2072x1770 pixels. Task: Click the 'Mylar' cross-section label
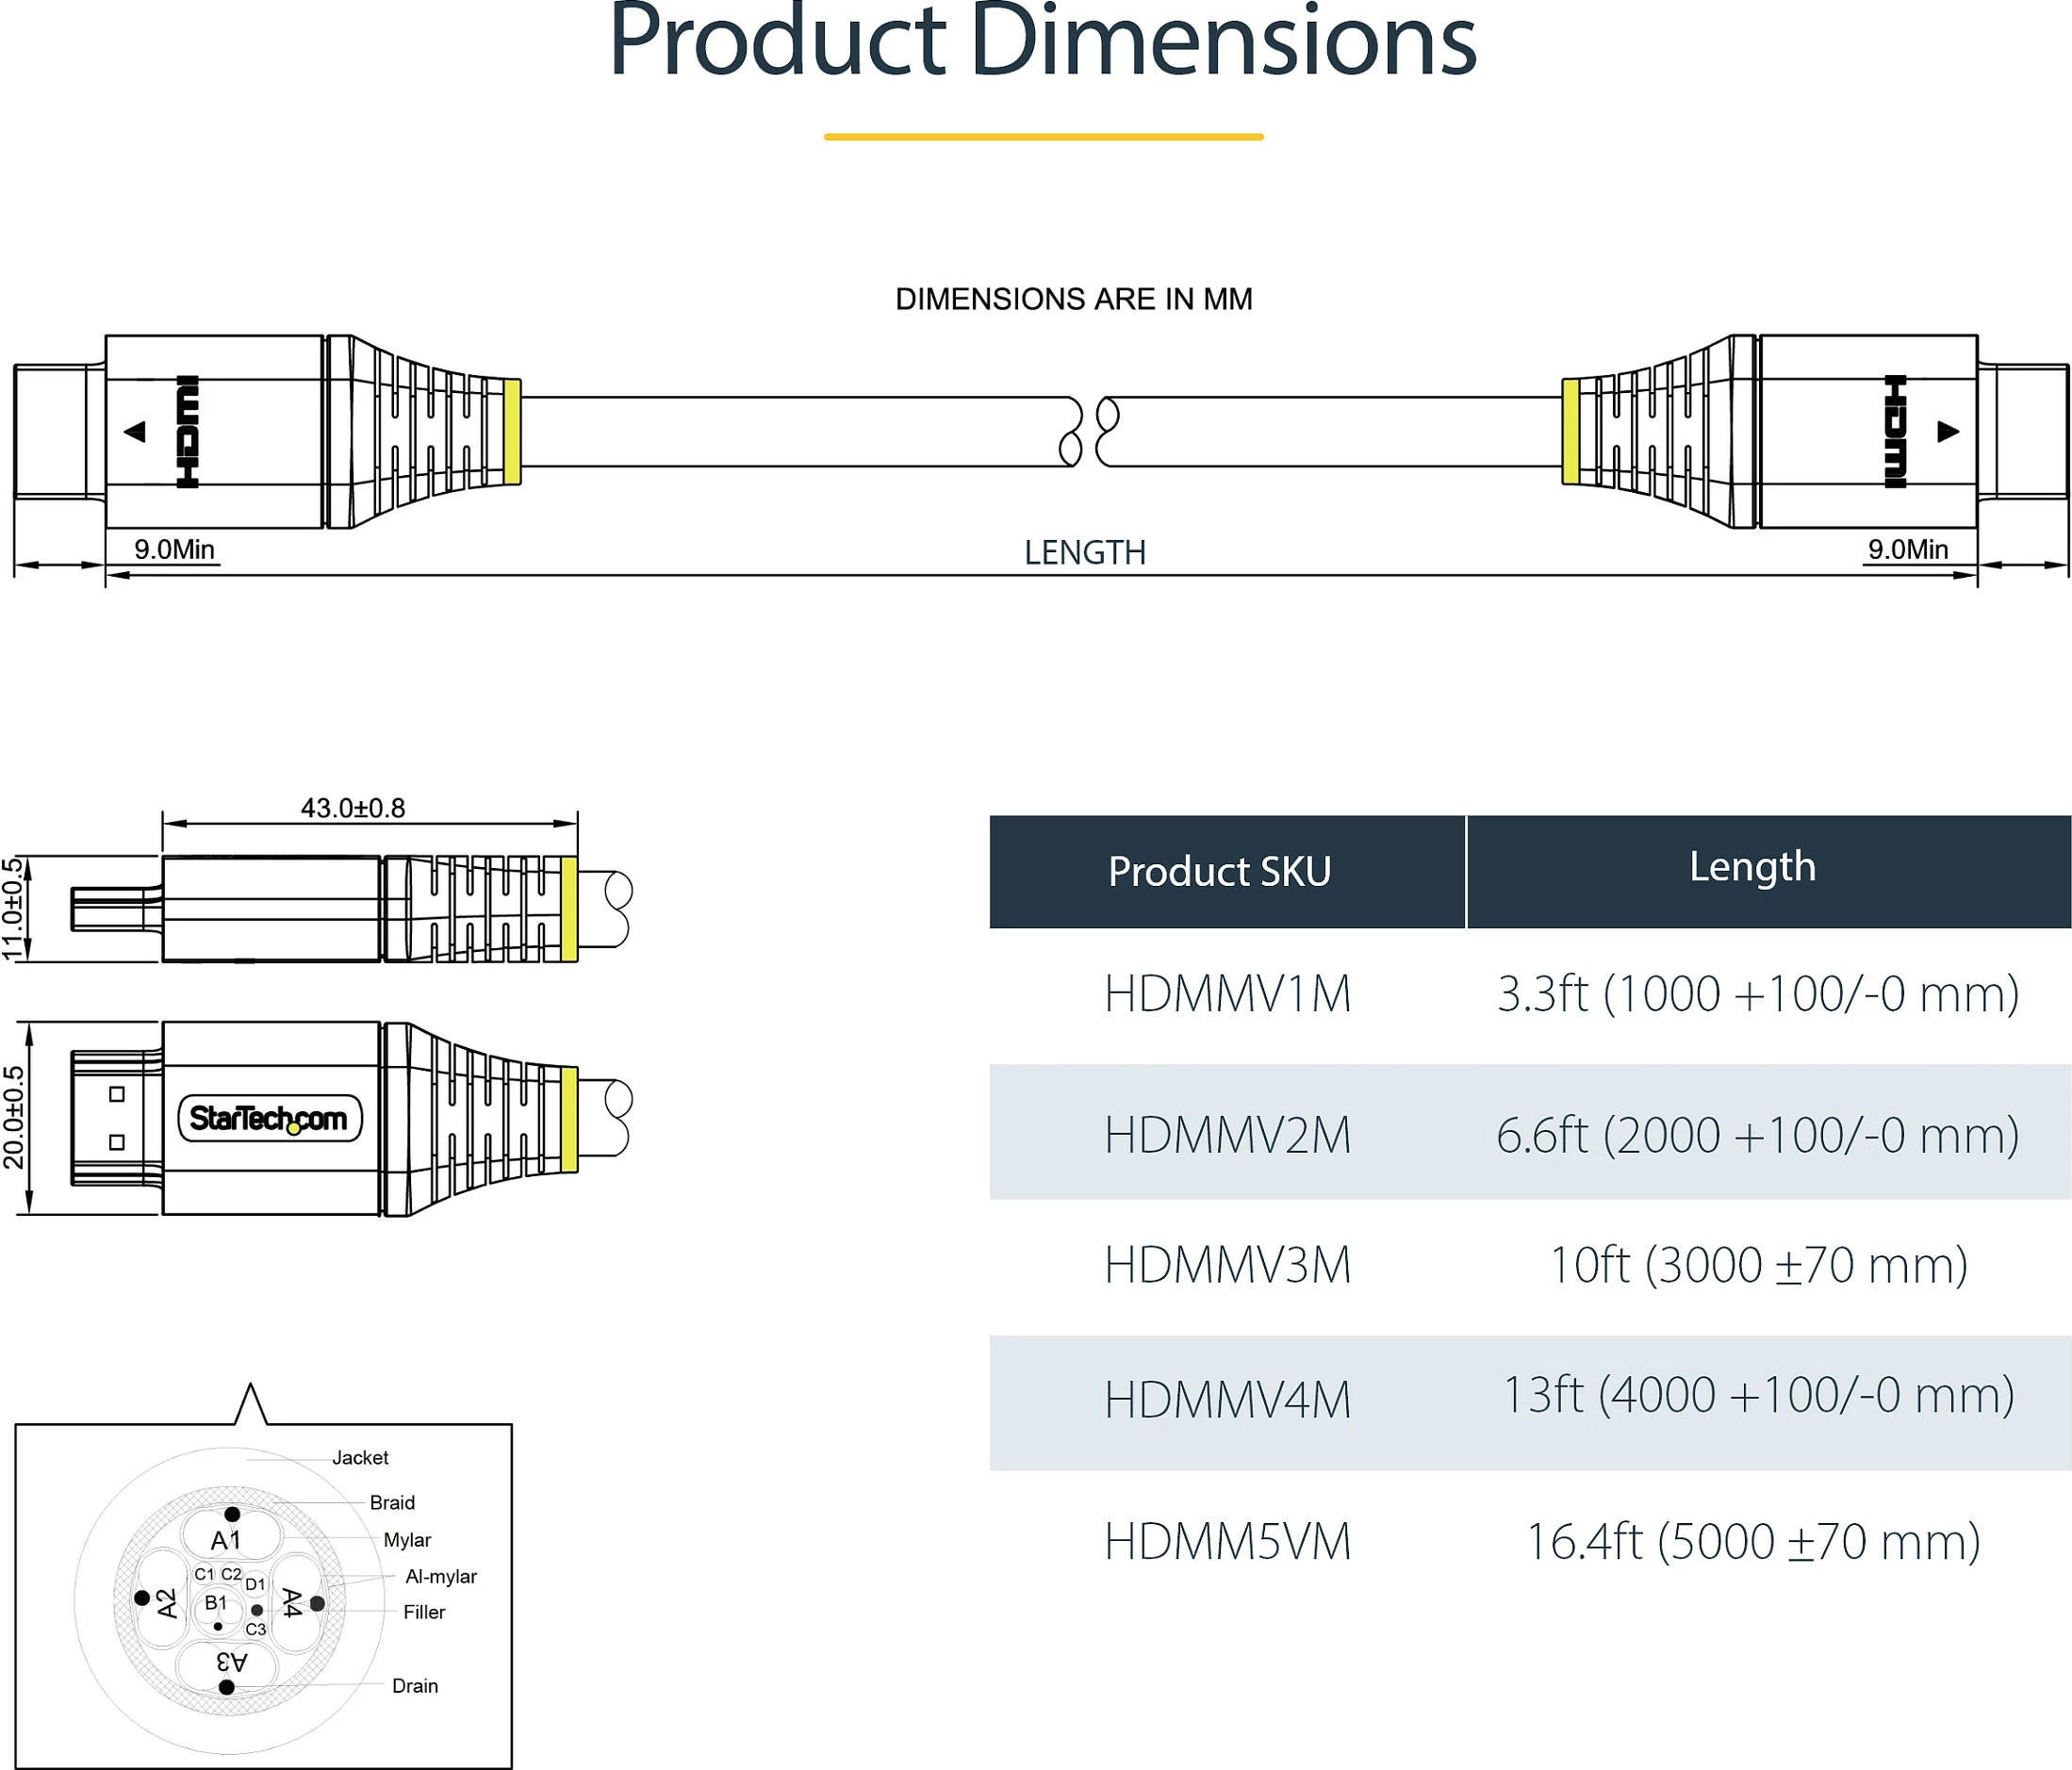click(407, 1540)
